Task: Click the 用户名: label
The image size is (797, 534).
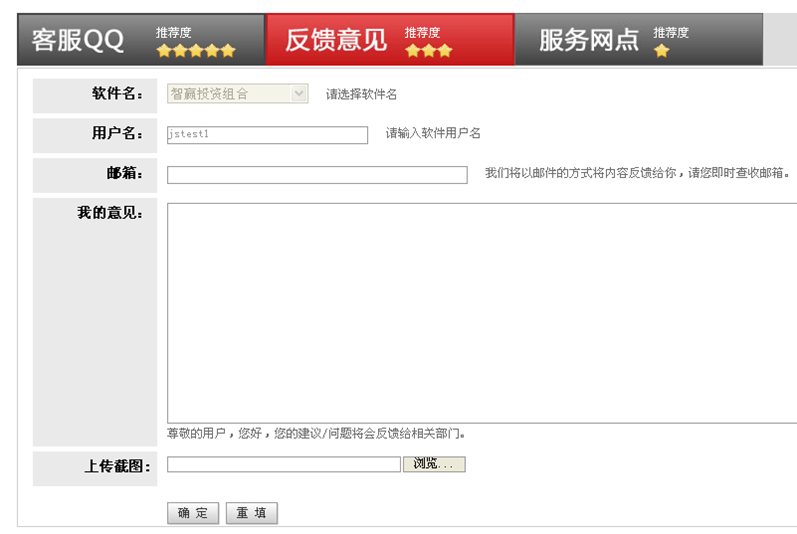Action: [x=117, y=133]
